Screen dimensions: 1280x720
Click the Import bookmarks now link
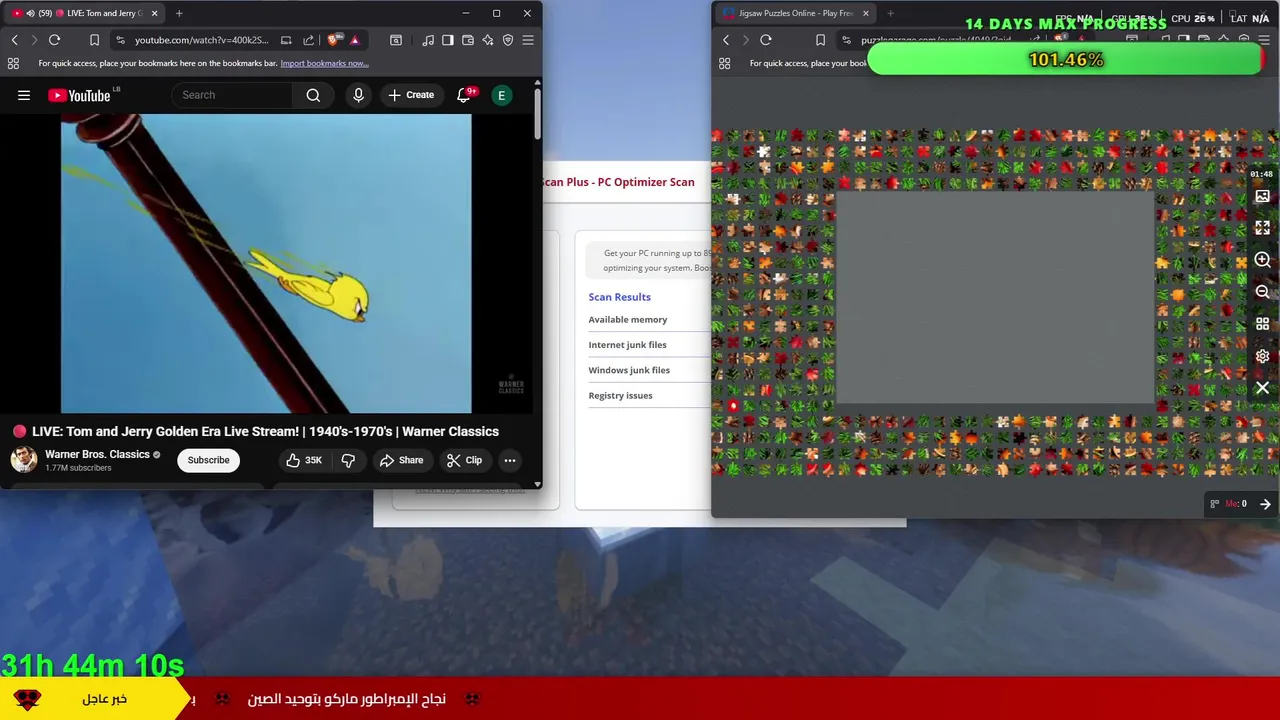pos(324,63)
